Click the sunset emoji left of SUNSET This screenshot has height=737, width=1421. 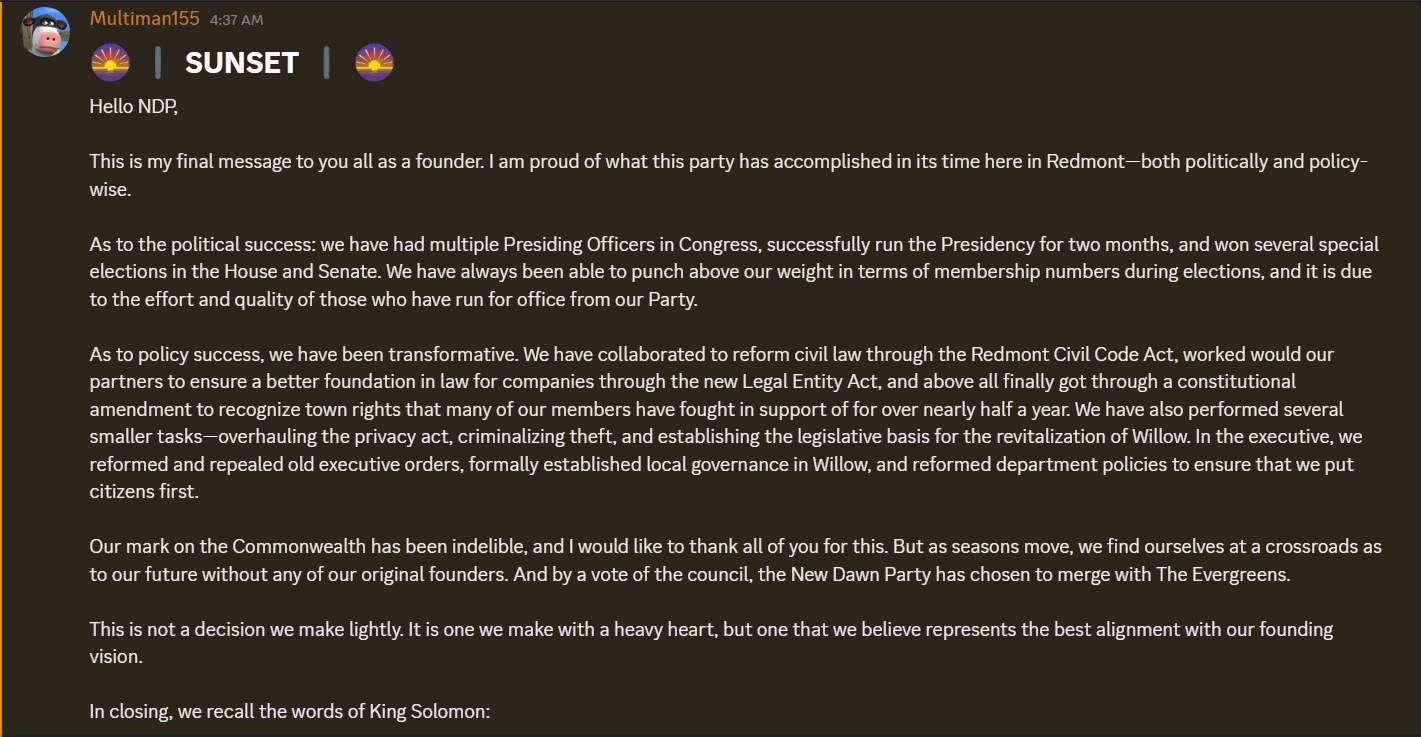click(110, 63)
